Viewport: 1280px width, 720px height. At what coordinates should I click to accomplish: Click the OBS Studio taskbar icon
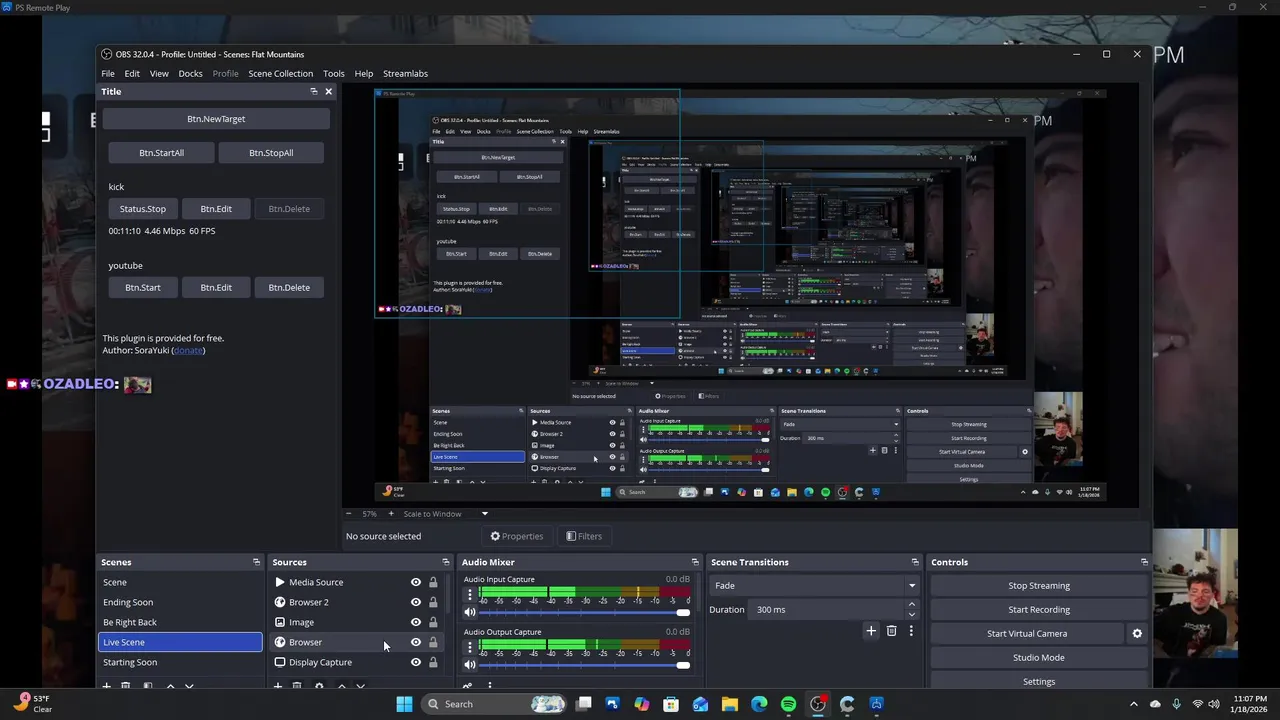coord(818,704)
